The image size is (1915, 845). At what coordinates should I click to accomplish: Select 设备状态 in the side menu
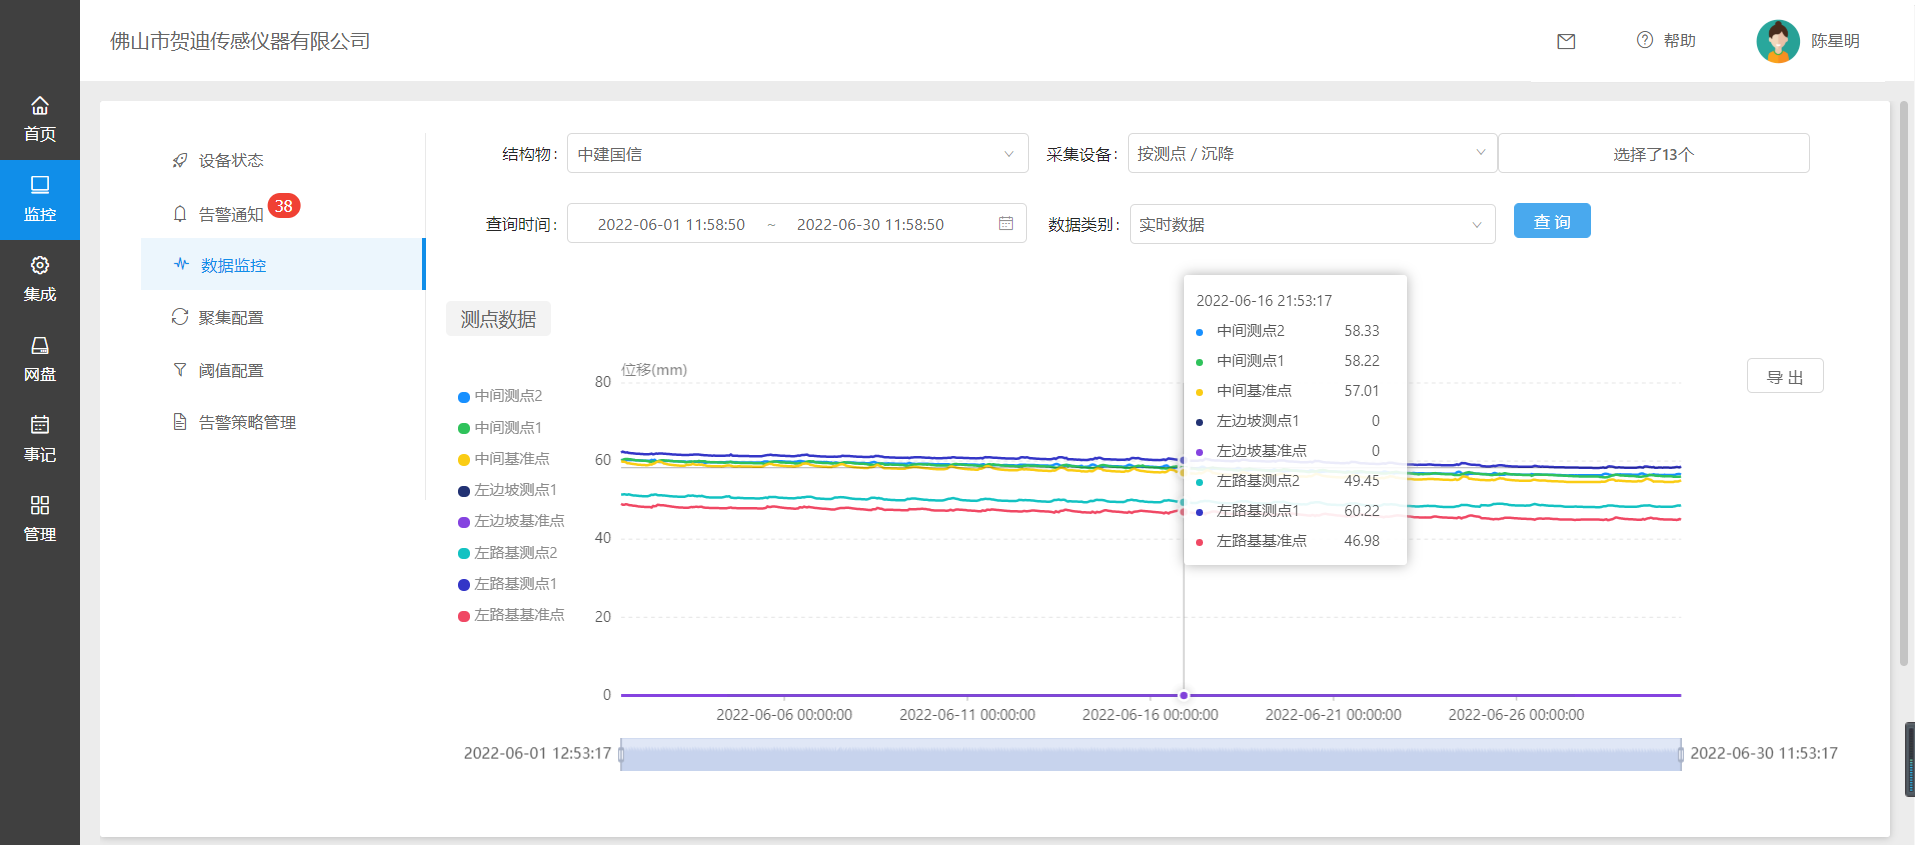231,161
